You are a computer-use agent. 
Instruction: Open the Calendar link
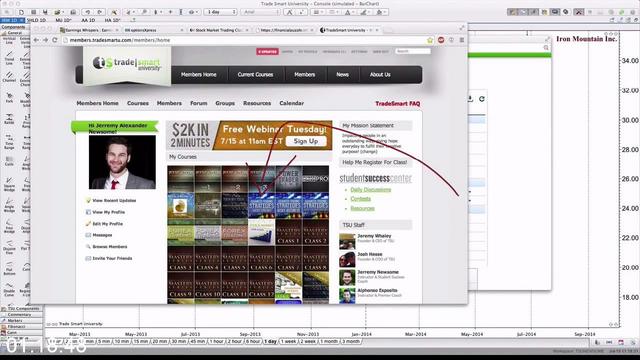(x=291, y=103)
